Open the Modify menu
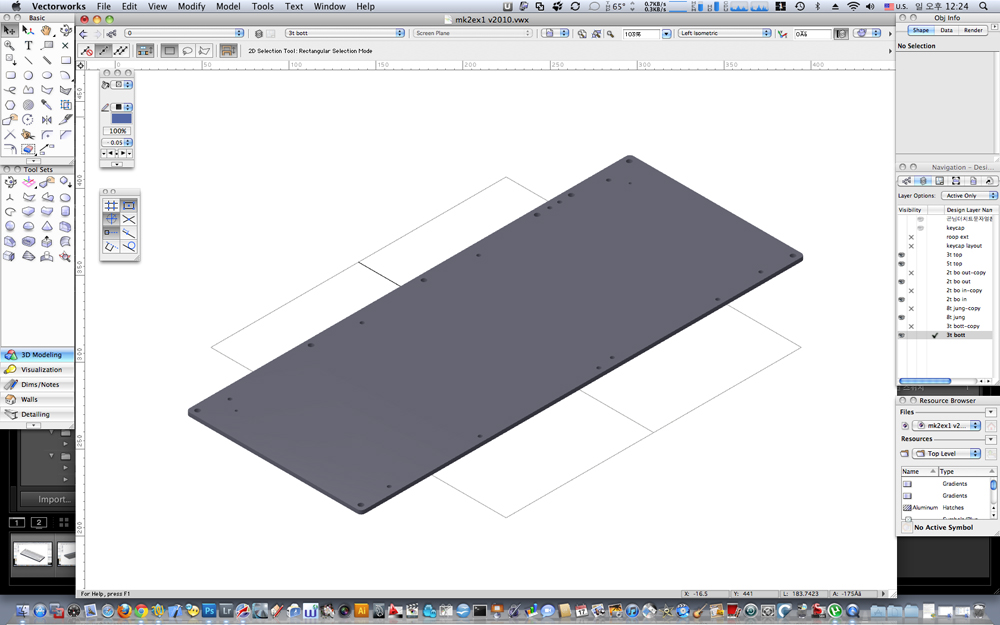 pyautogui.click(x=191, y=6)
